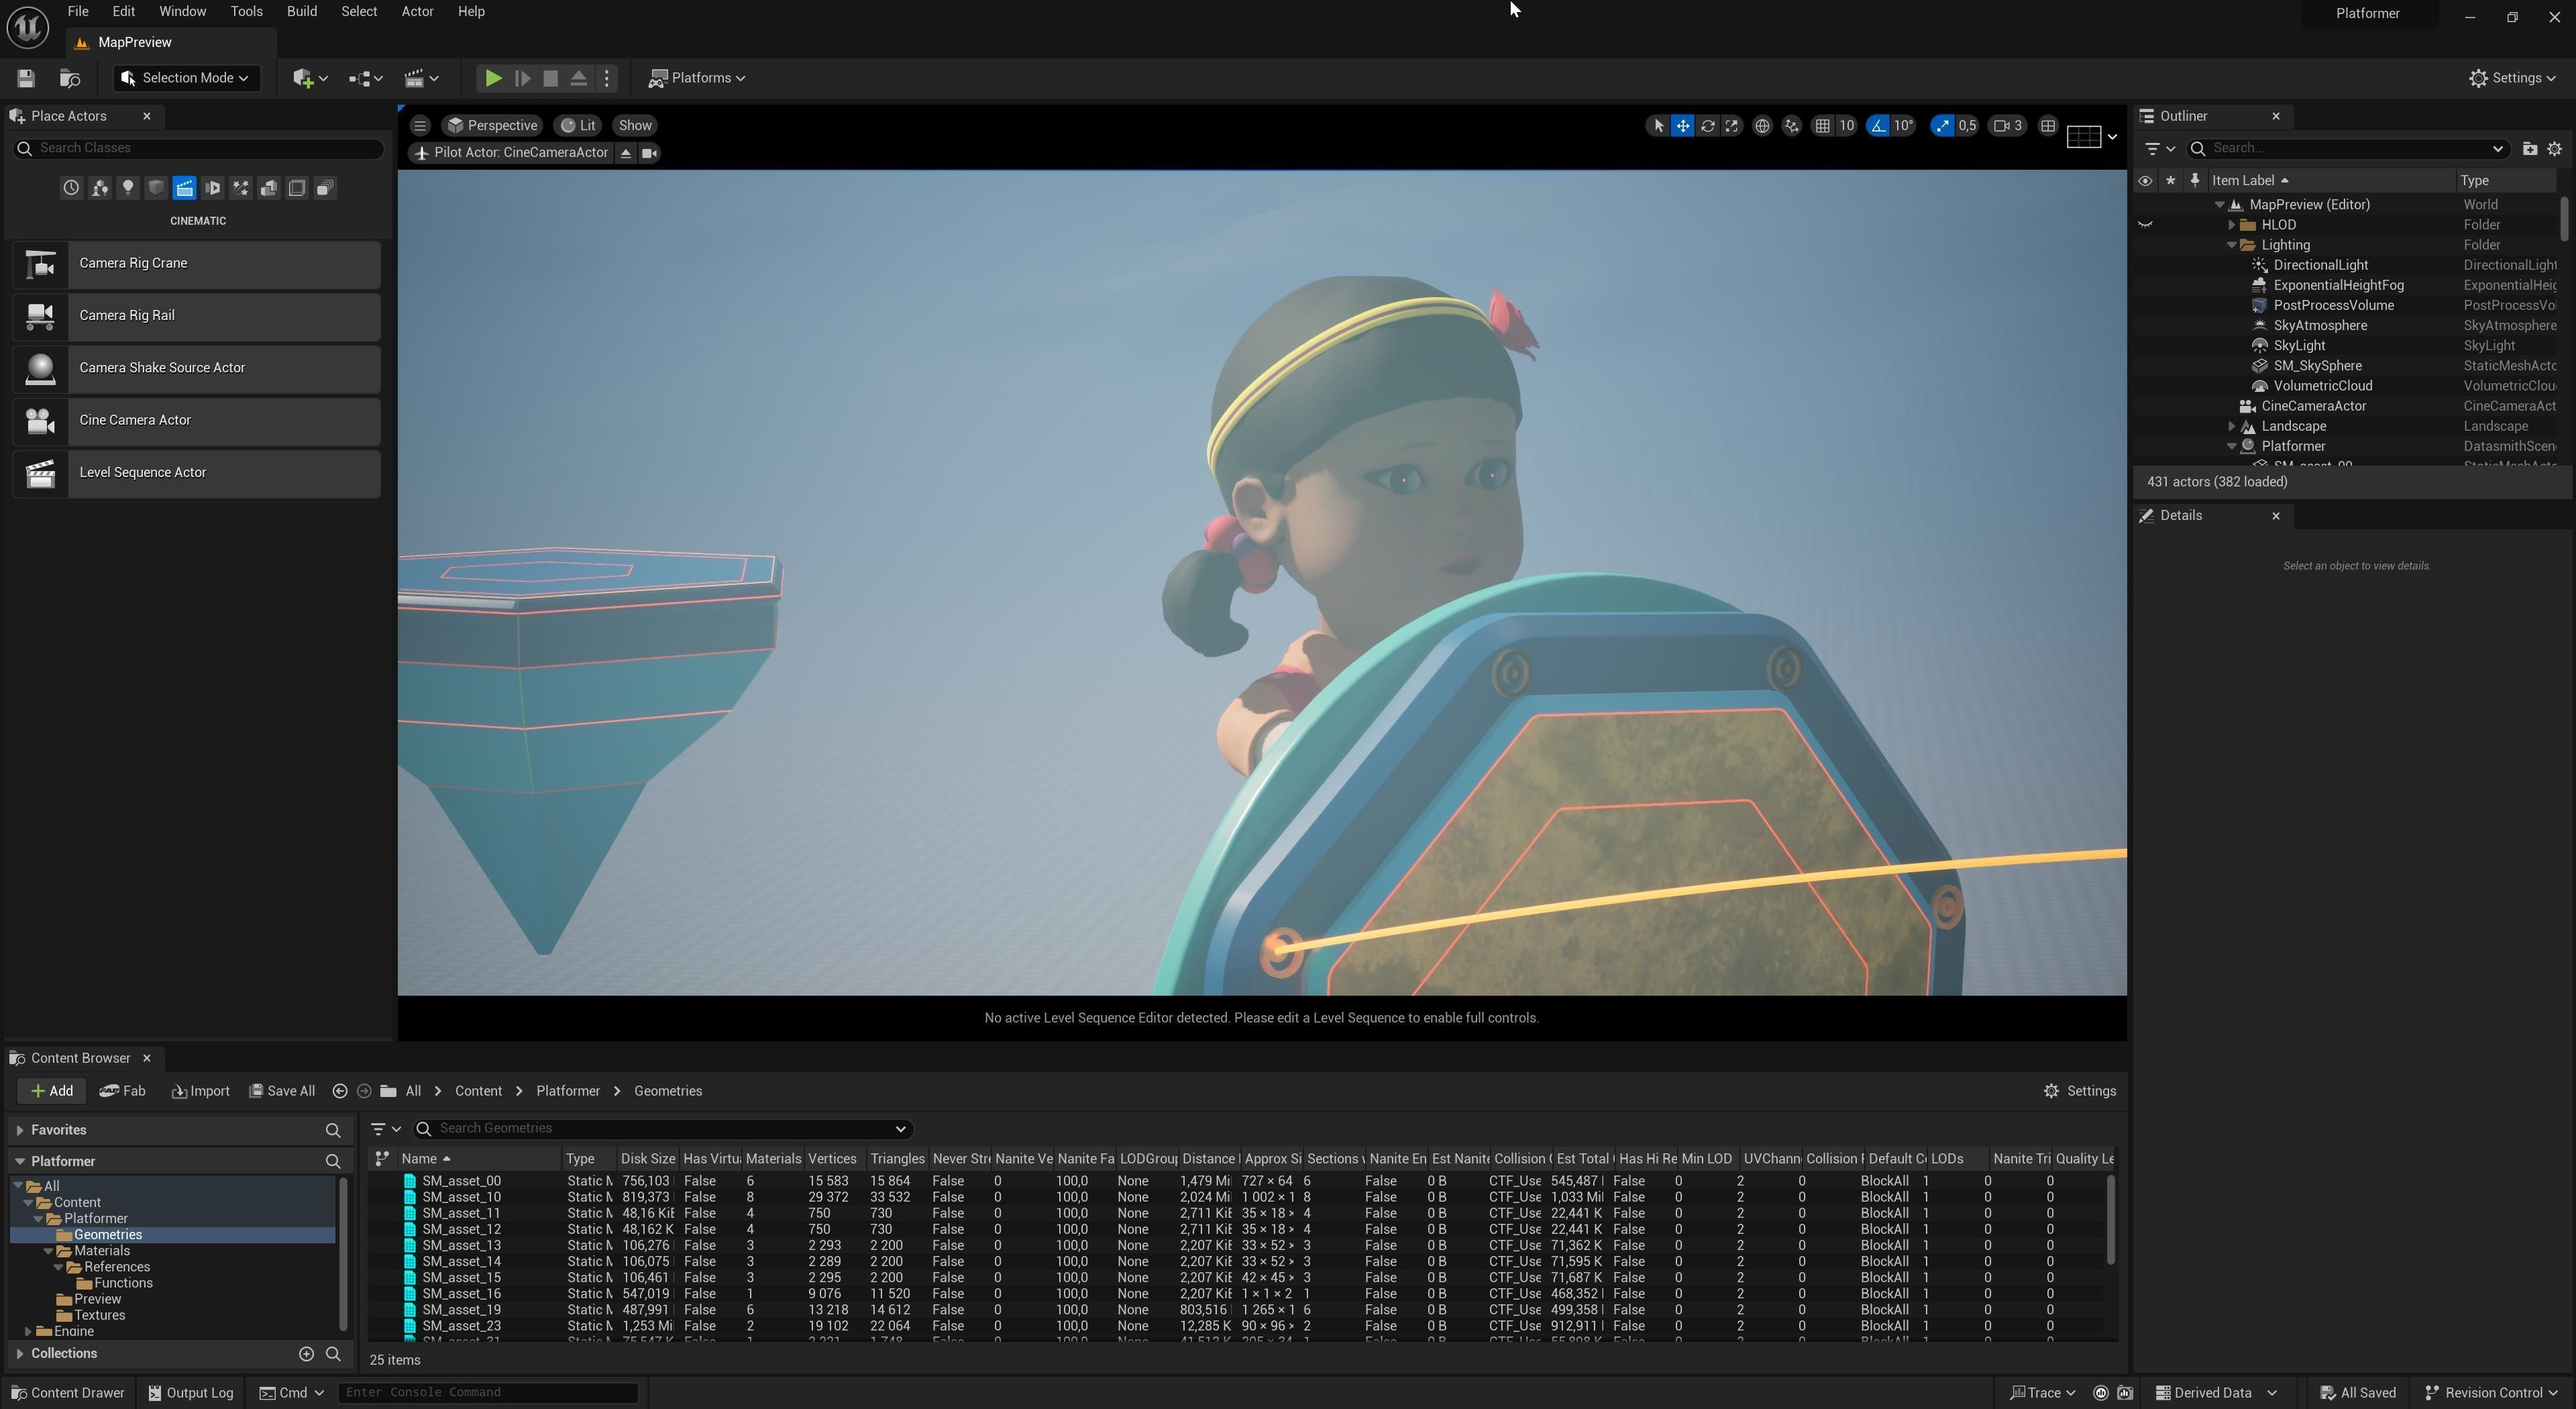
Task: Create a new folder in the Outliner
Action: [x=2529, y=148]
